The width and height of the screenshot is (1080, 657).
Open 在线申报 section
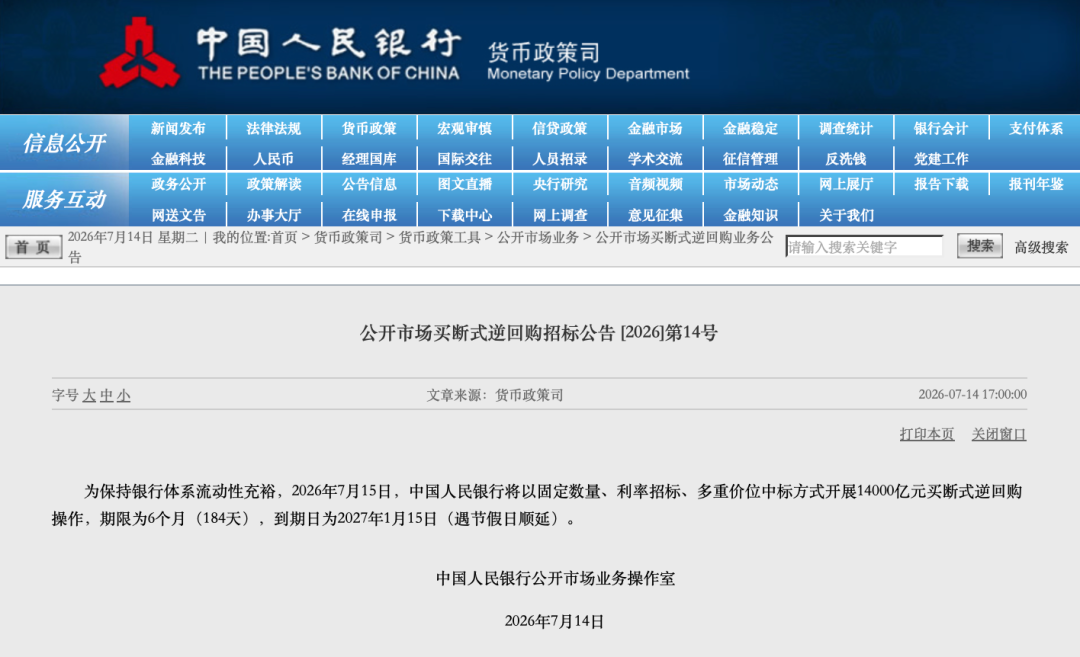coord(369,216)
